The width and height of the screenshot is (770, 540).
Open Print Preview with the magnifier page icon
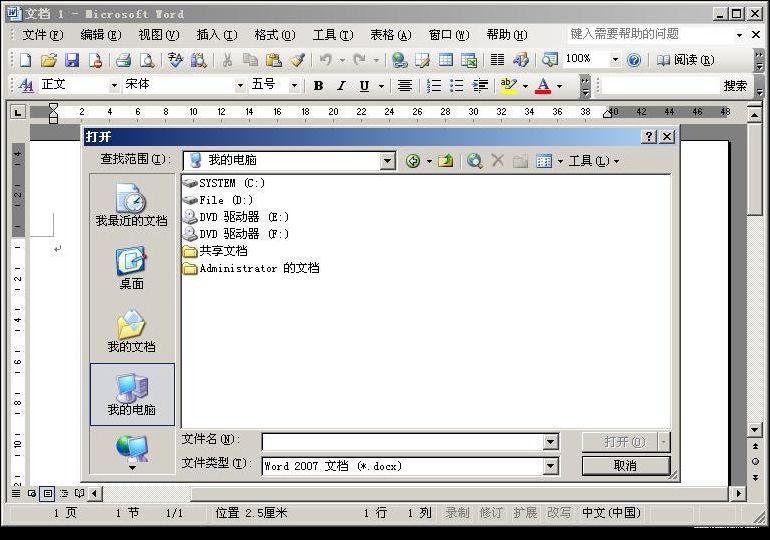(x=147, y=60)
